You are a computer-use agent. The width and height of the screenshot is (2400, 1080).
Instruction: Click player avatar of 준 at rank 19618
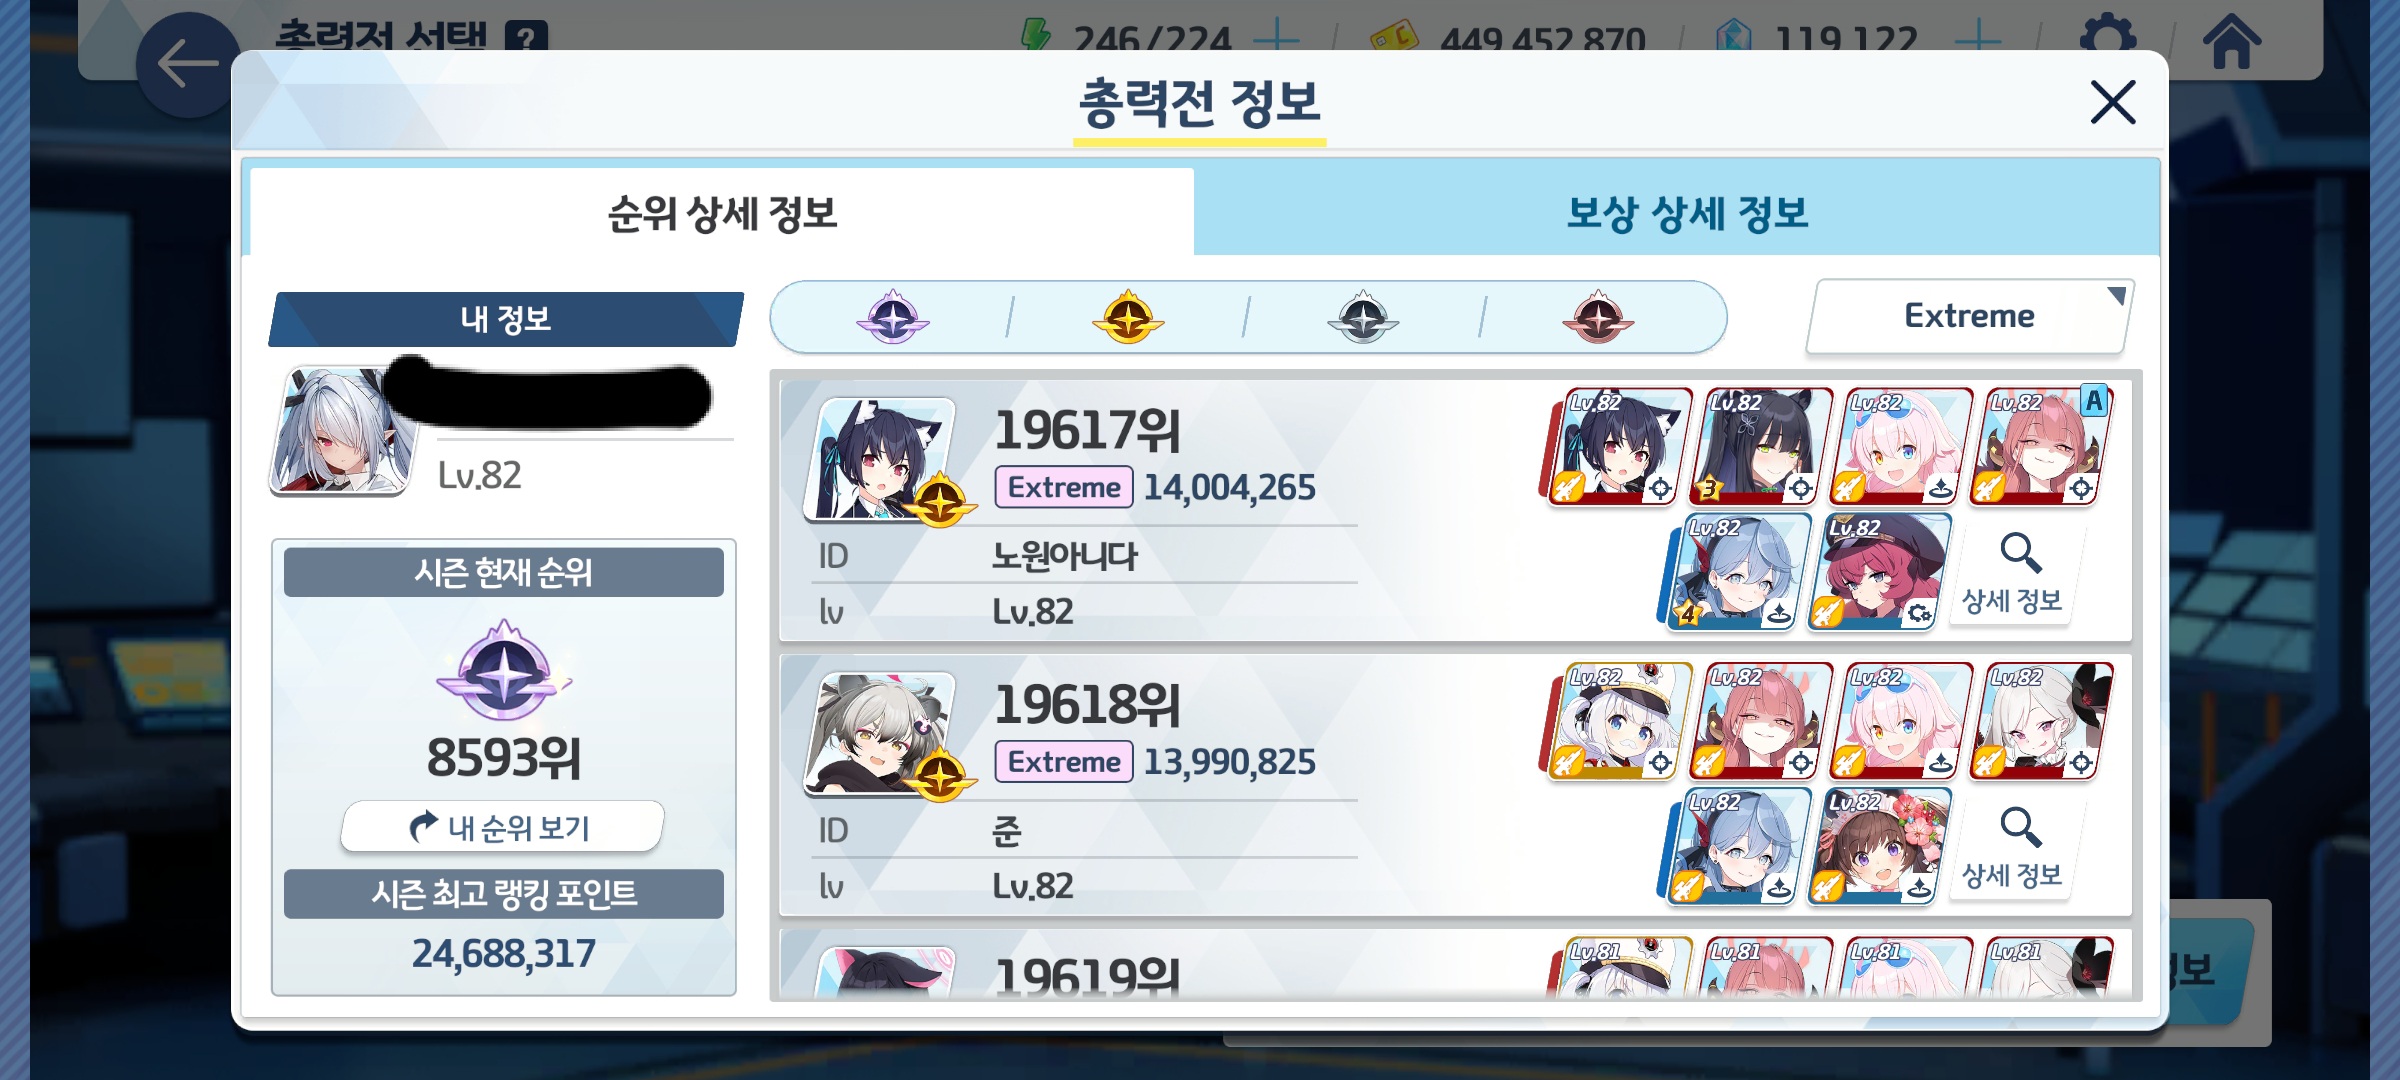coord(881,734)
